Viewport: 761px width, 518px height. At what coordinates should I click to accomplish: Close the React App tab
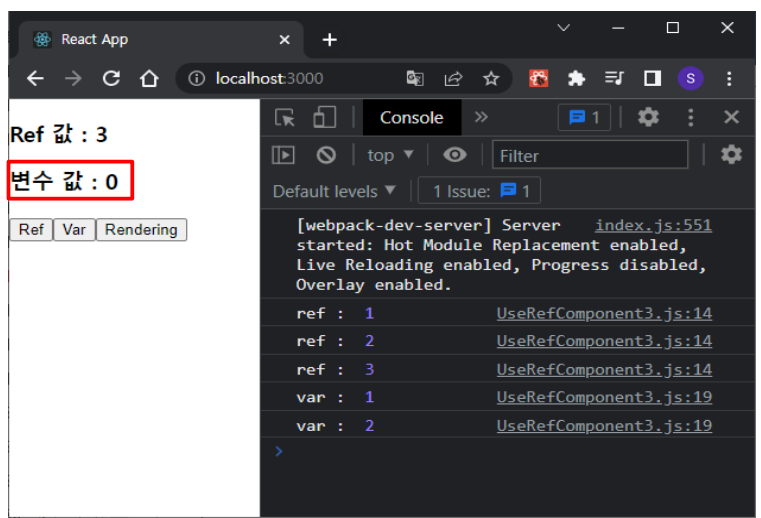coord(284,39)
